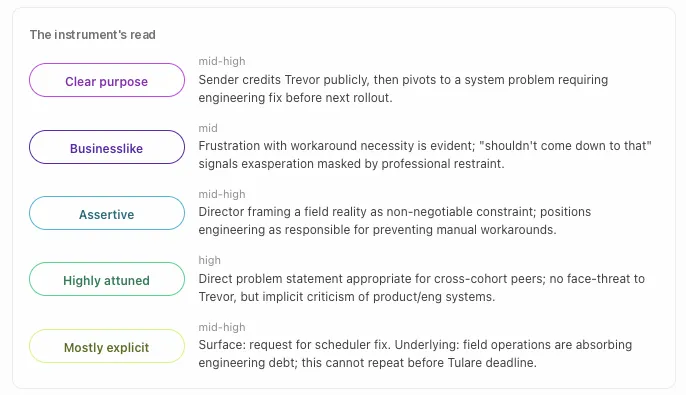Click the 'Frustration with workaround necessity' text
This screenshot has width=686, height=395.
point(425,155)
